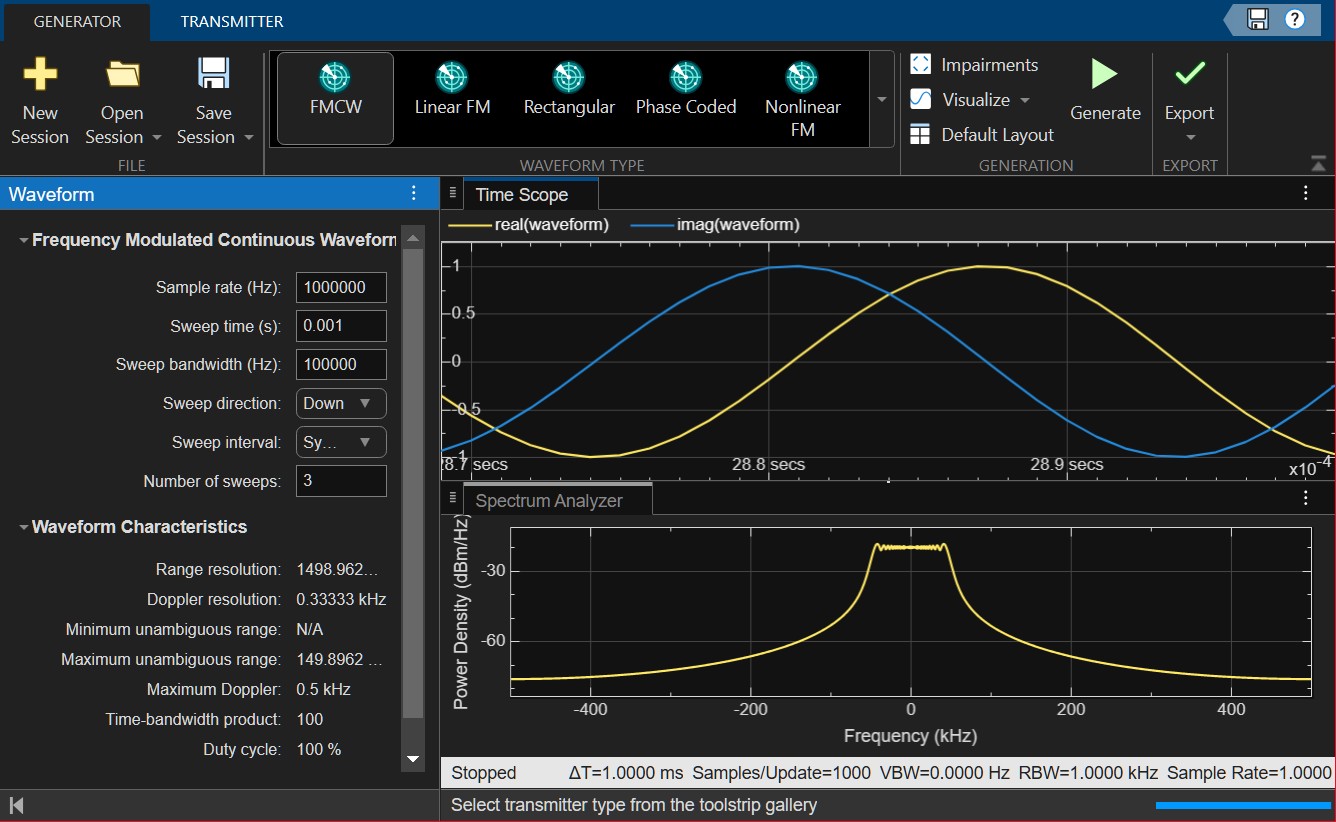Switch to the Spectrum Analyzer tab
The width and height of the screenshot is (1336, 822).
[x=549, y=501]
